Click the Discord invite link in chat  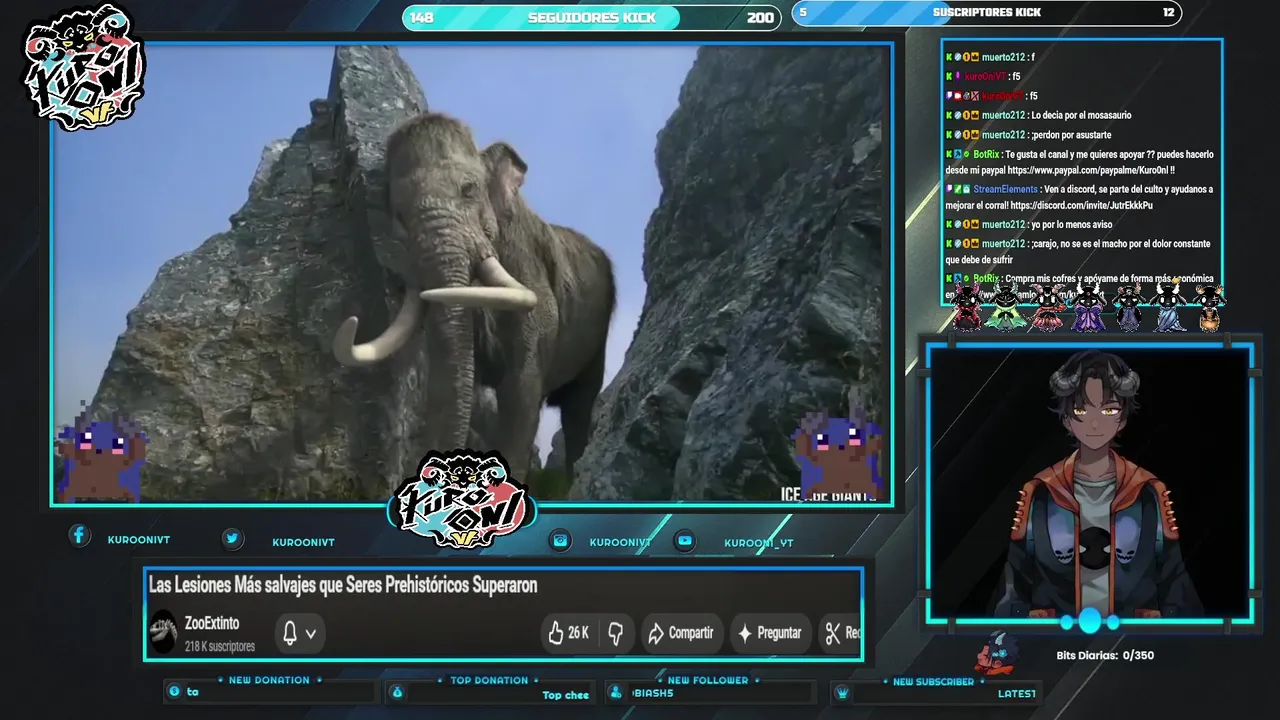tap(1081, 205)
